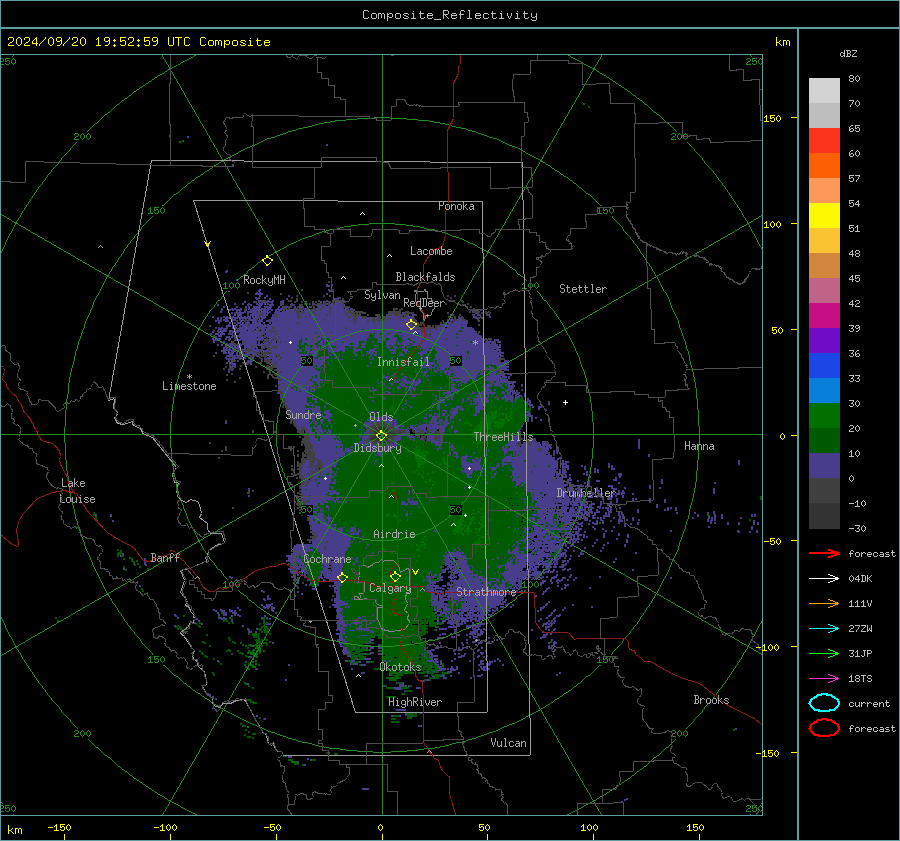Click the Stettler city label
This screenshot has height=841, width=900.
[583, 289]
